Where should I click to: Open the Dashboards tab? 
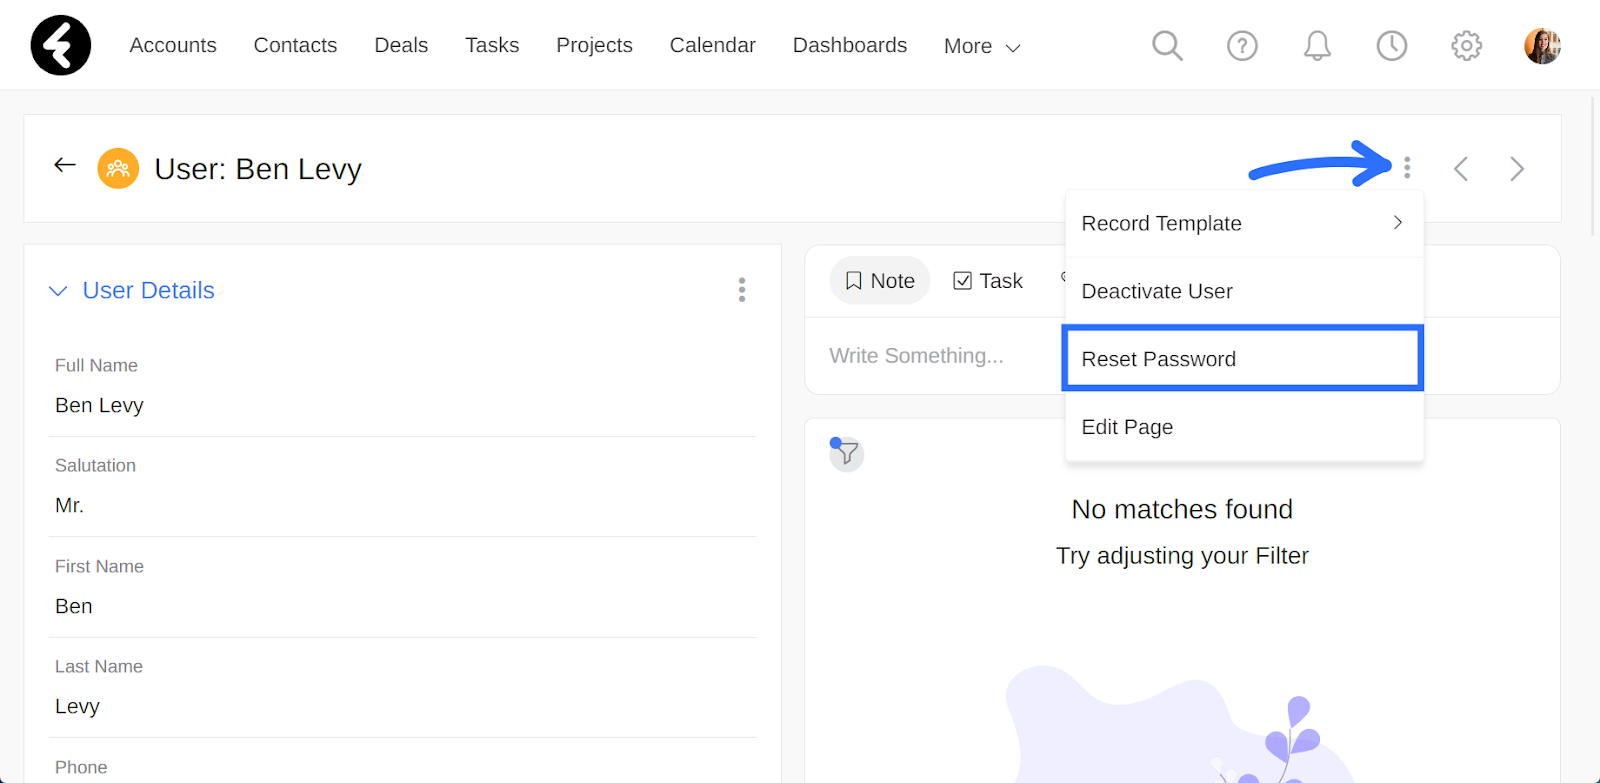850,45
